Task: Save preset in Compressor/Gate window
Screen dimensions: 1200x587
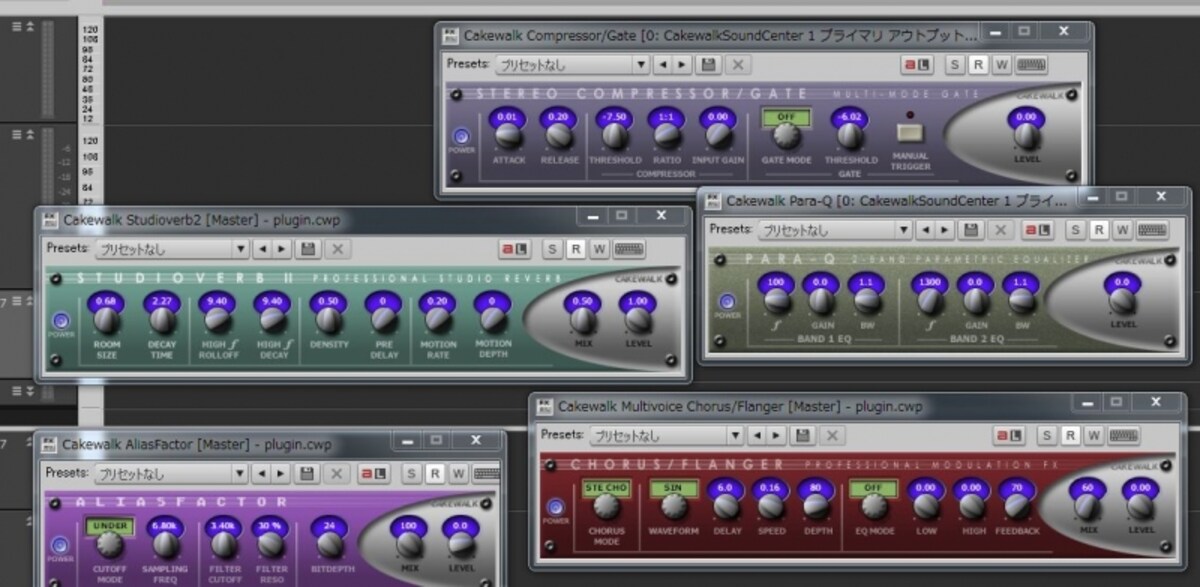Action: tap(709, 65)
